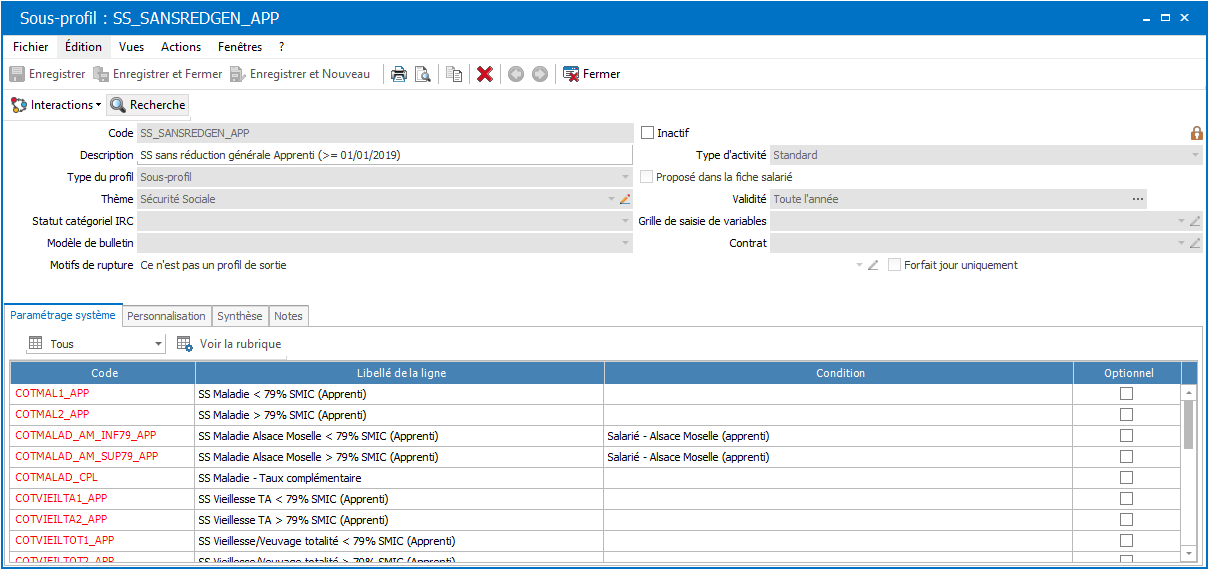The image size is (1209, 570).
Task: Click the pencil icon beside the Contrat field
Action: point(1195,243)
